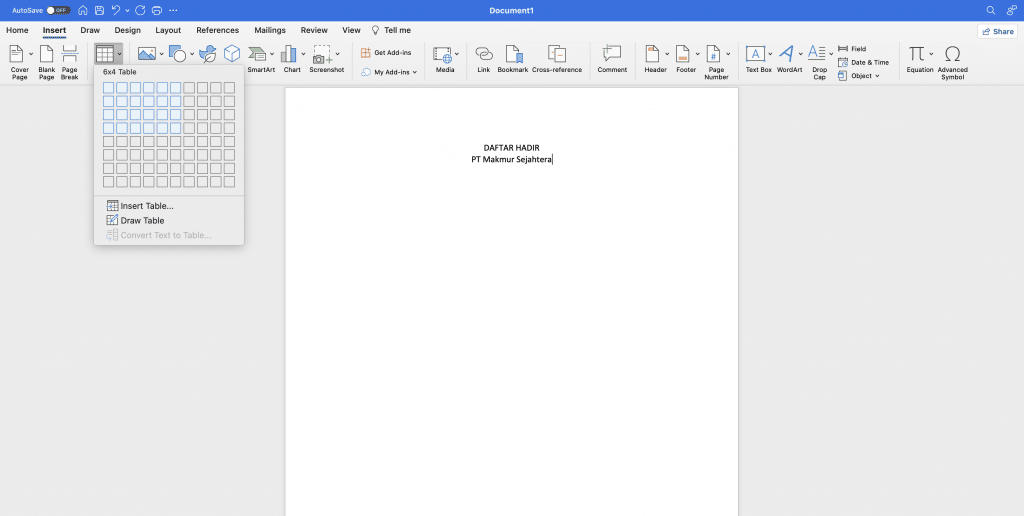Expand the Object dropdown
The width and height of the screenshot is (1024, 516).
point(859,76)
